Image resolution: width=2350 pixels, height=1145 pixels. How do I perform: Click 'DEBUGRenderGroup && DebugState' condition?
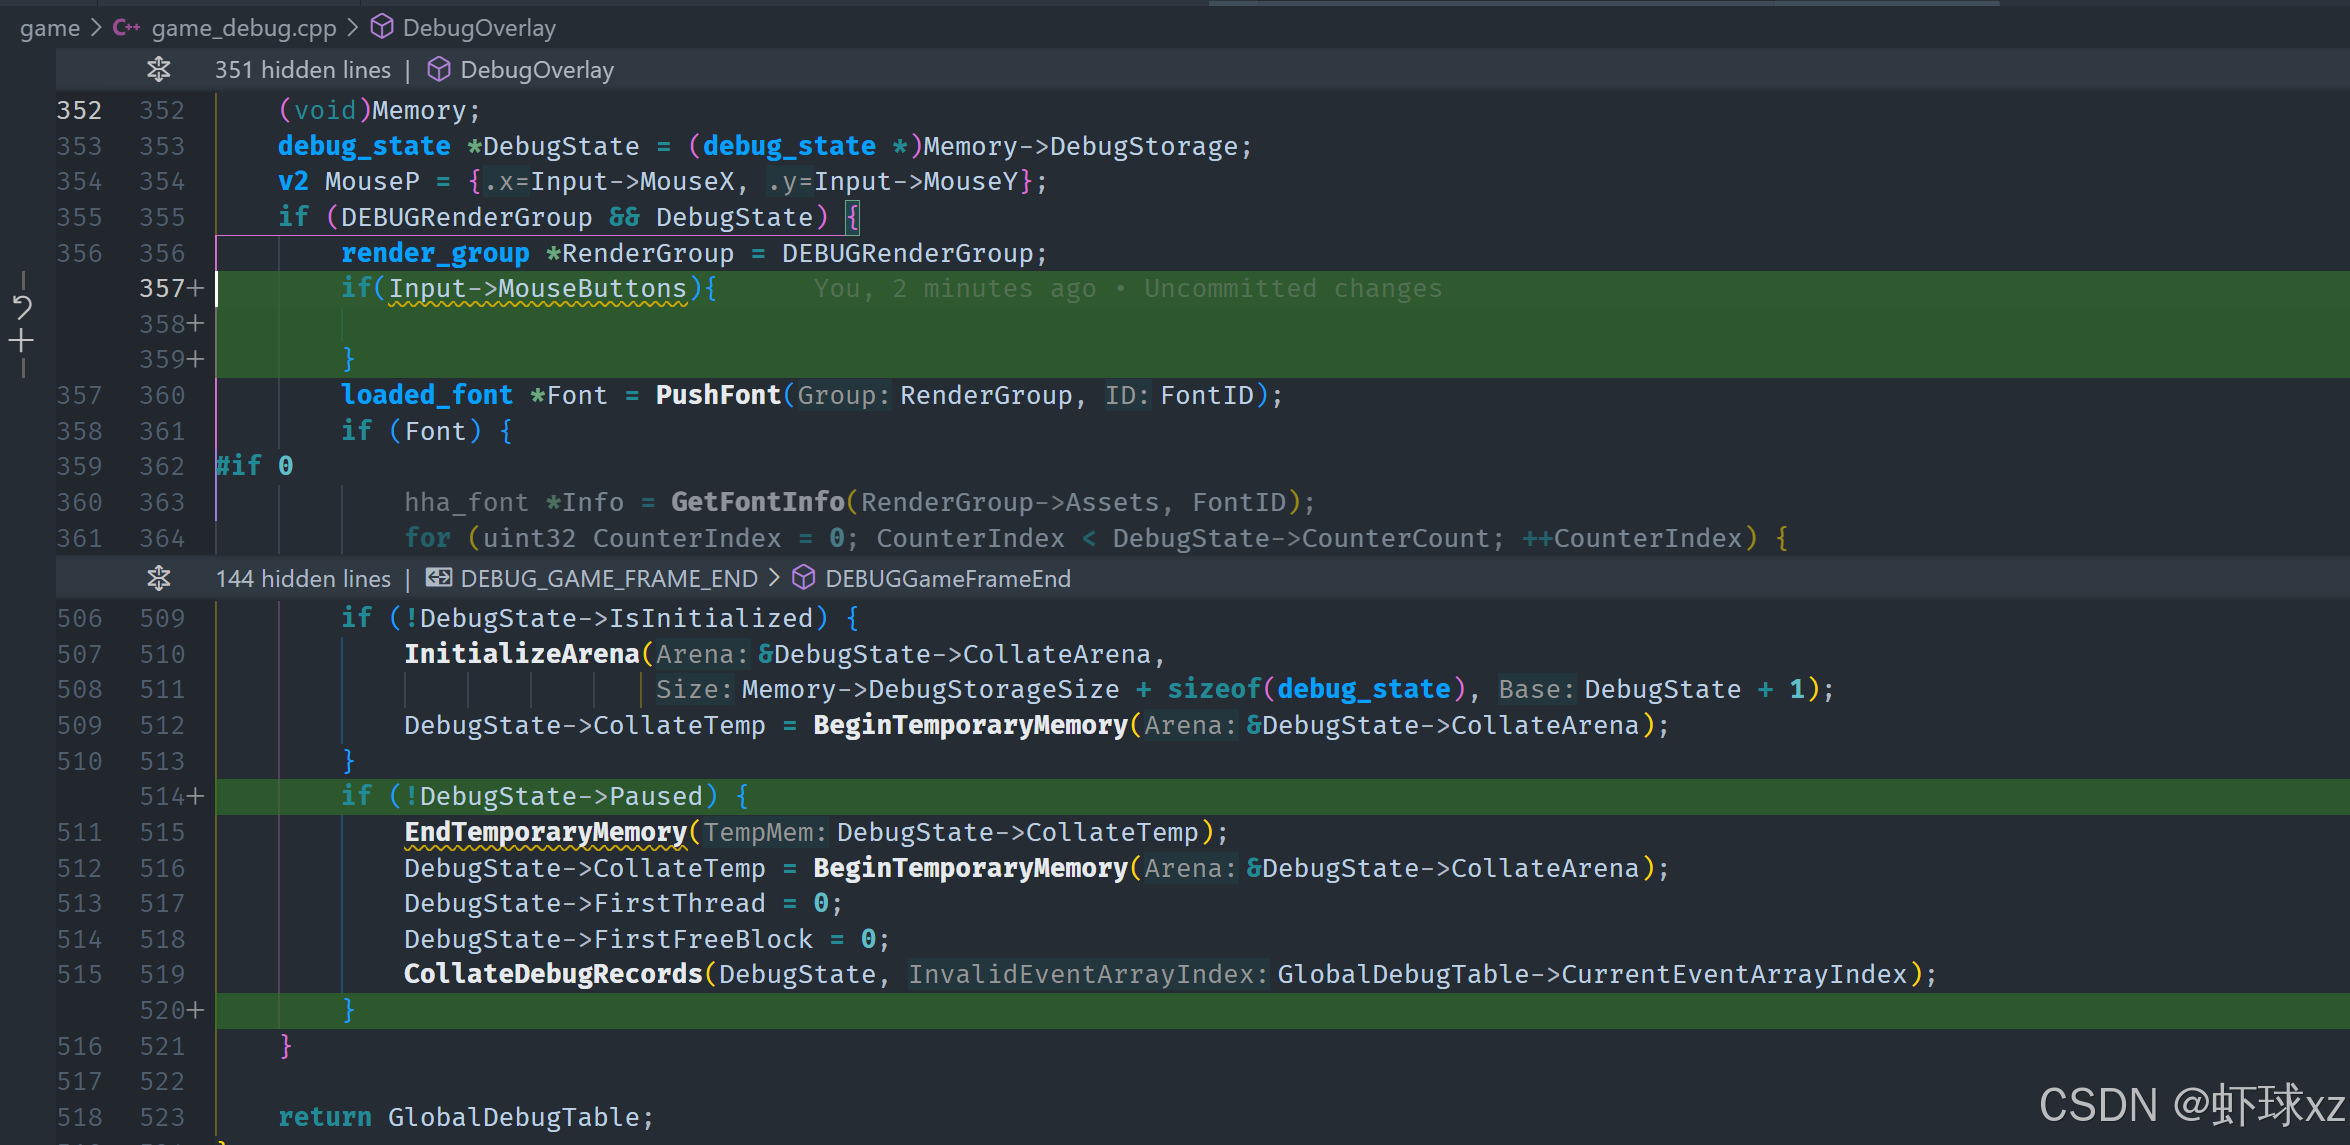click(x=577, y=218)
